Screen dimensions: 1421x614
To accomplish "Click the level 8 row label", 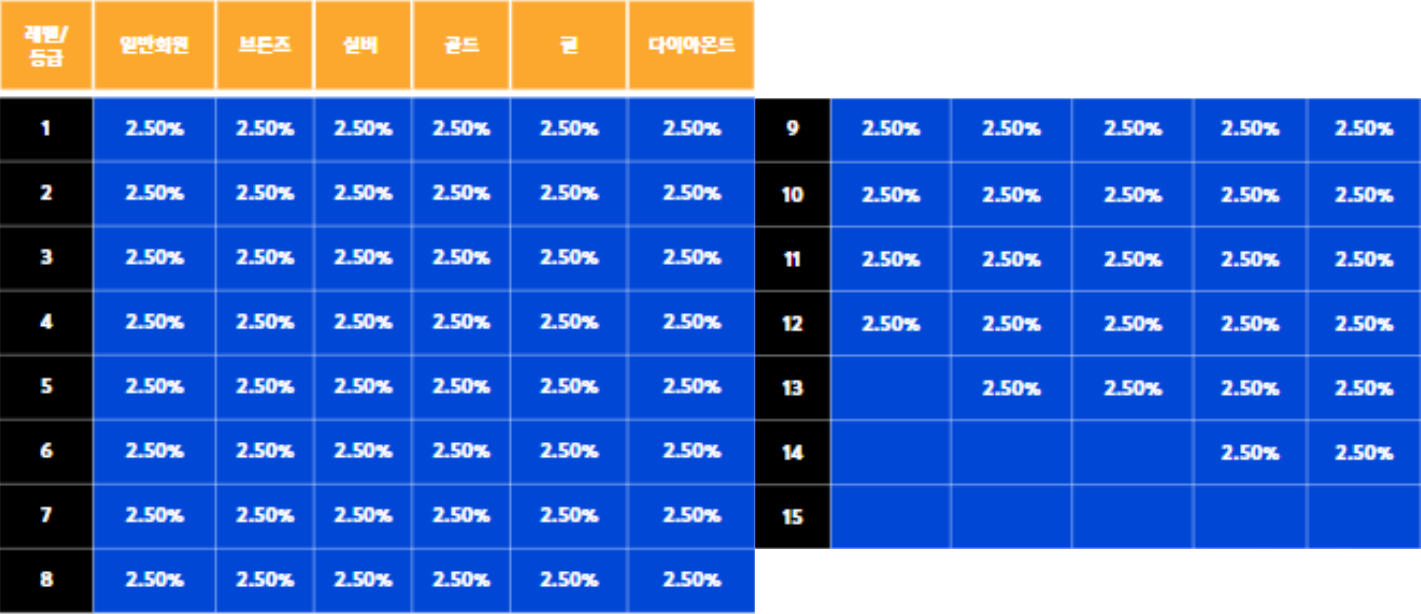I will click(x=46, y=580).
